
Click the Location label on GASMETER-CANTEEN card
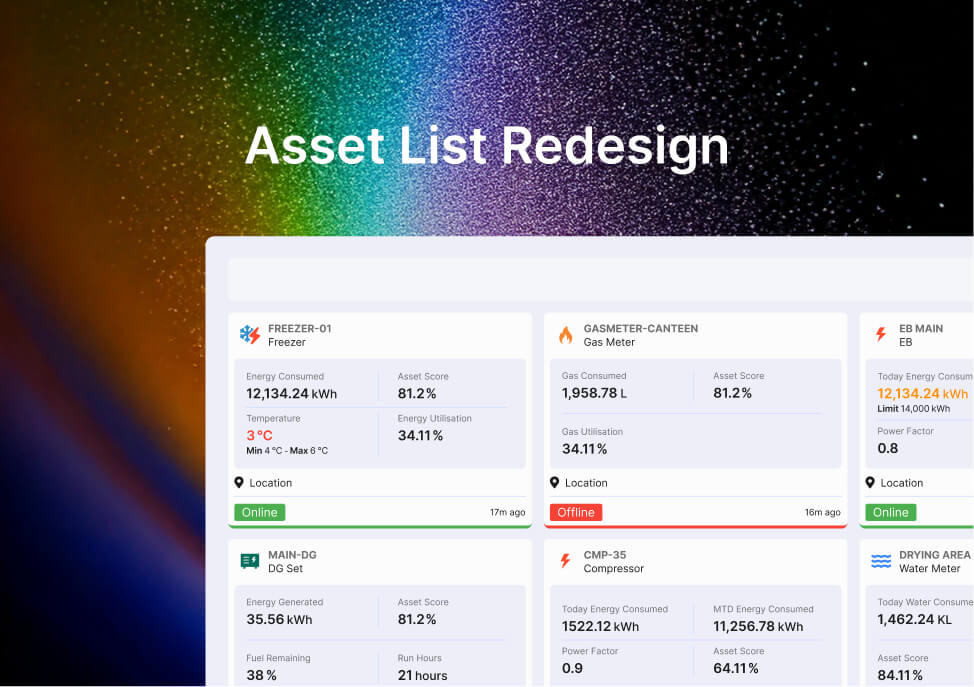586,483
